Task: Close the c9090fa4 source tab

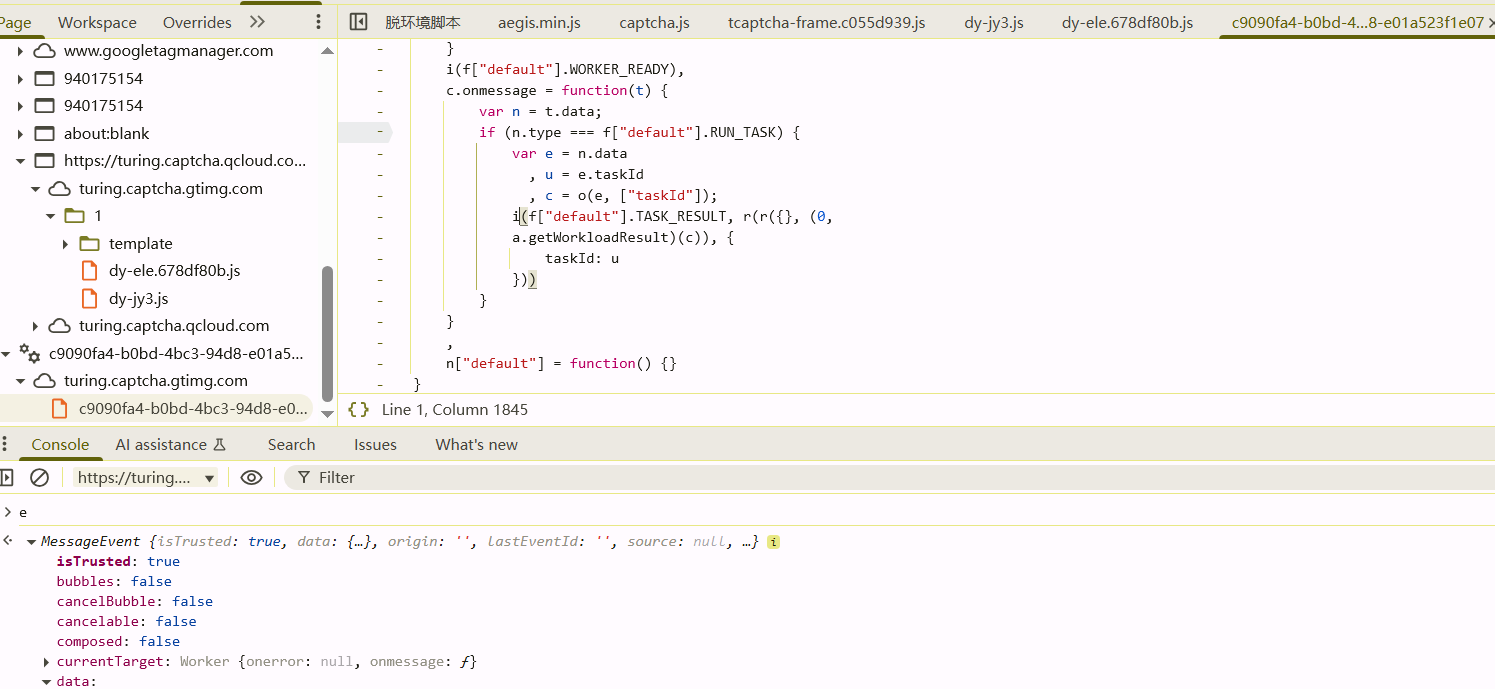Action: [x=1490, y=22]
